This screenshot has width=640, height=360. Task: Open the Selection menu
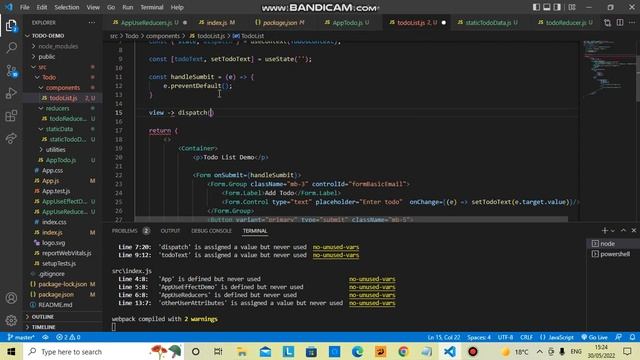67,7
